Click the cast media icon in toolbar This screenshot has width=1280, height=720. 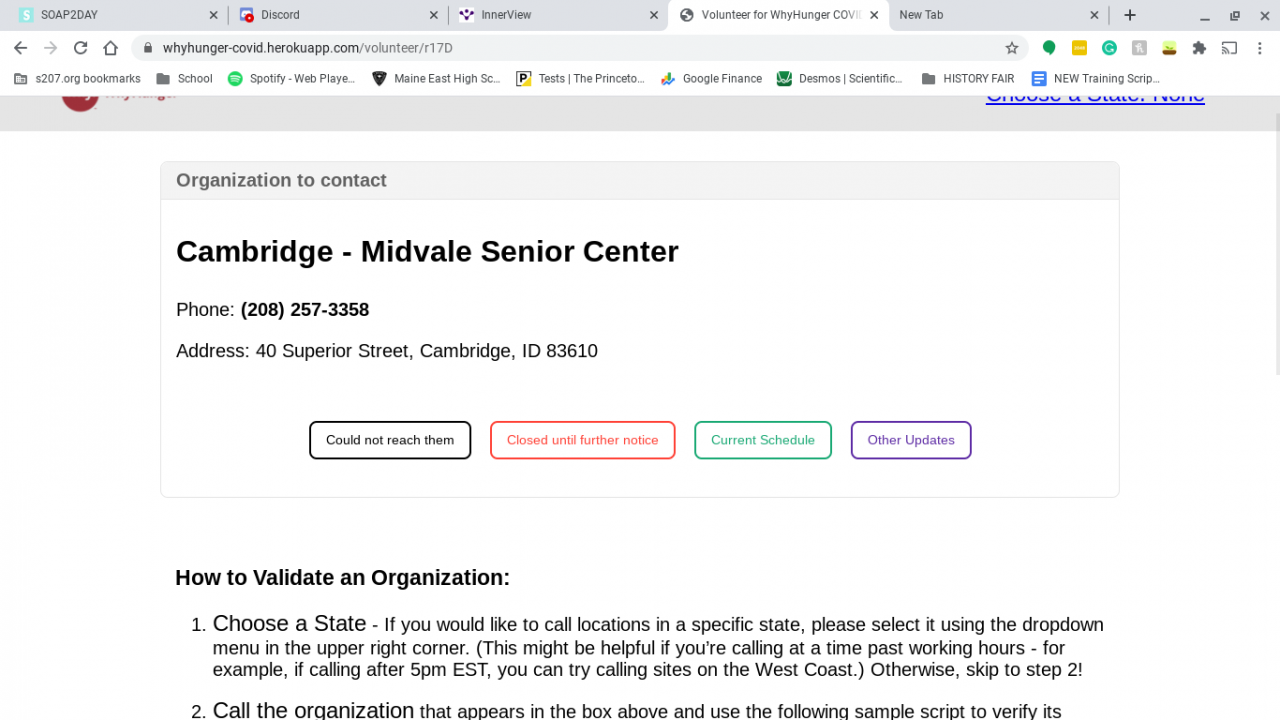1229,47
